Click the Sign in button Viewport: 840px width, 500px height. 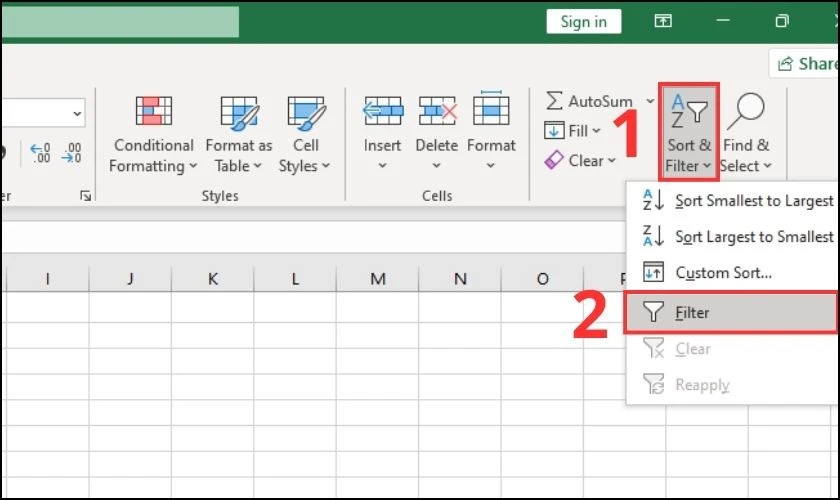tap(584, 21)
